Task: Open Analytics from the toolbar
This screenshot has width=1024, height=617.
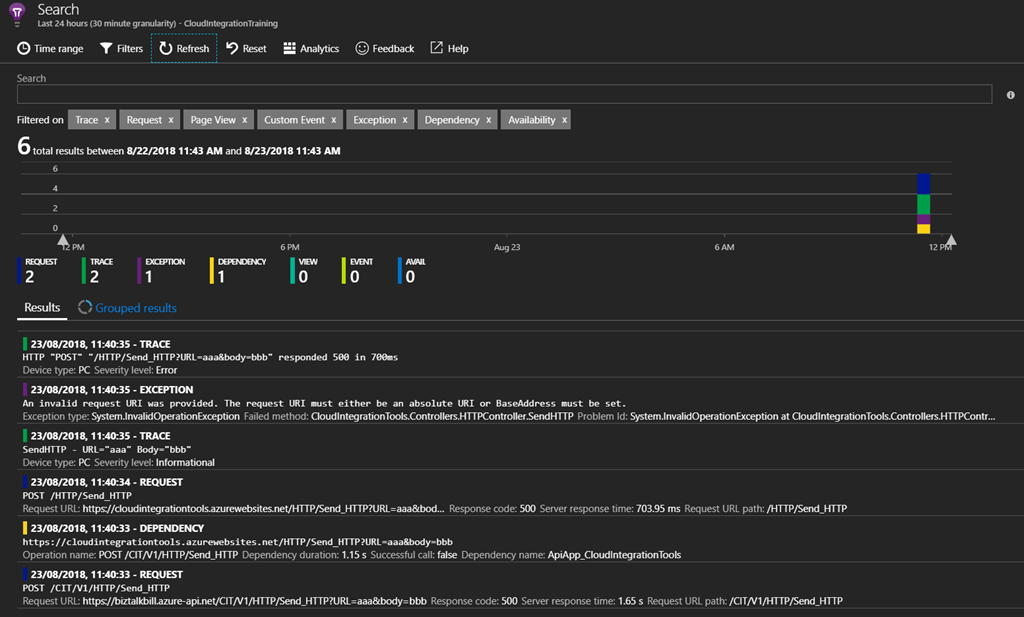Action: 311,48
